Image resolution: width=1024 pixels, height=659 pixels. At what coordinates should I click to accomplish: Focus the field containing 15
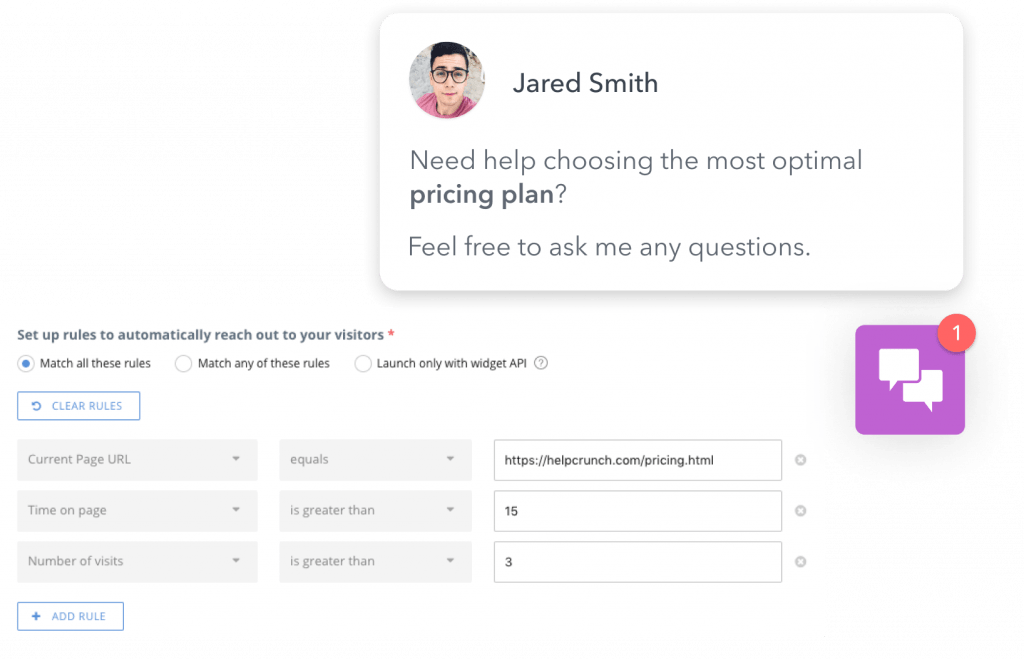click(x=637, y=511)
